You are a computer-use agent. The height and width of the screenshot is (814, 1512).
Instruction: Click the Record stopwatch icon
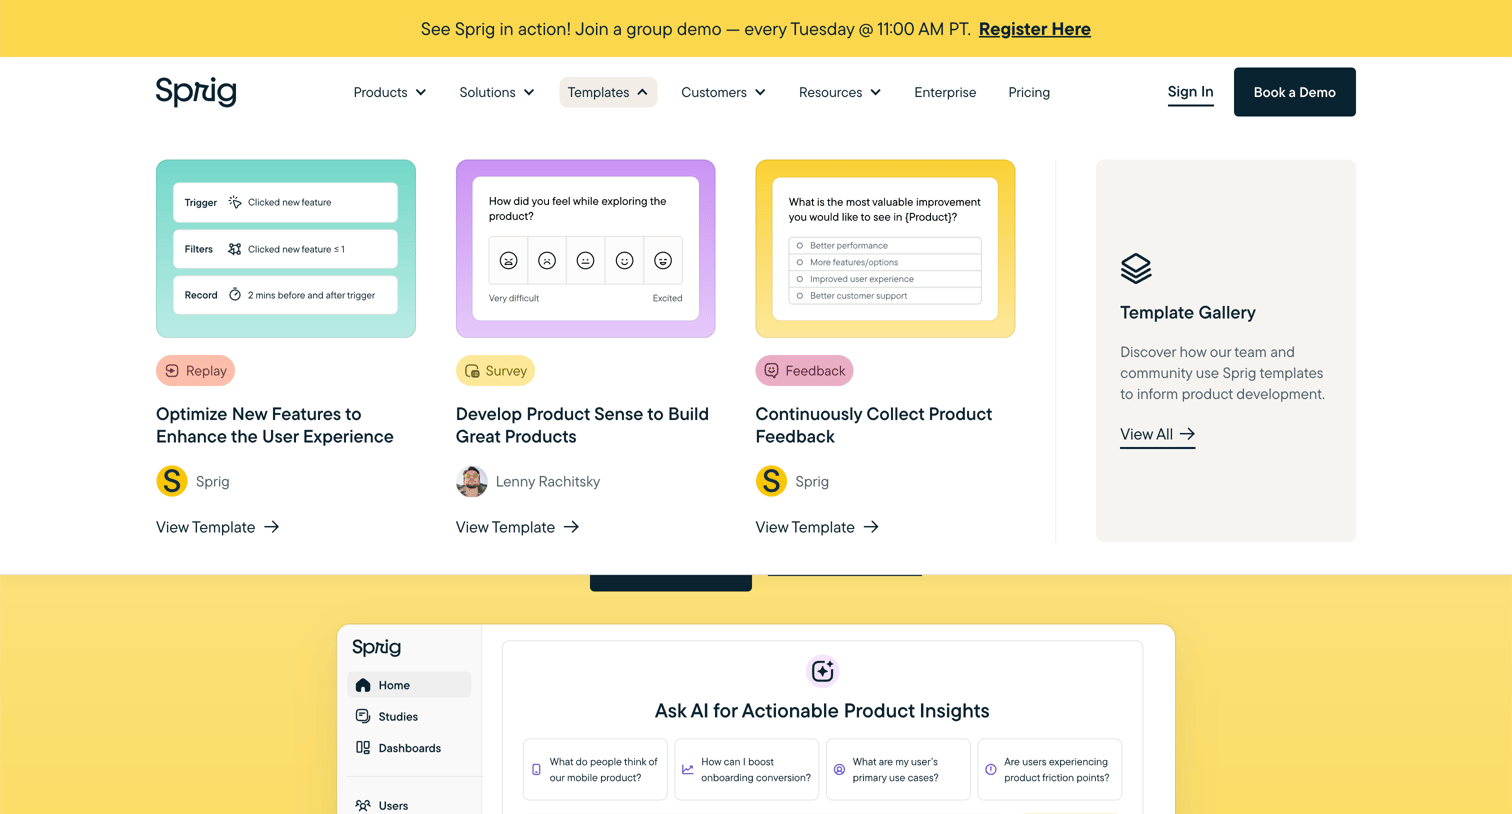(x=235, y=295)
